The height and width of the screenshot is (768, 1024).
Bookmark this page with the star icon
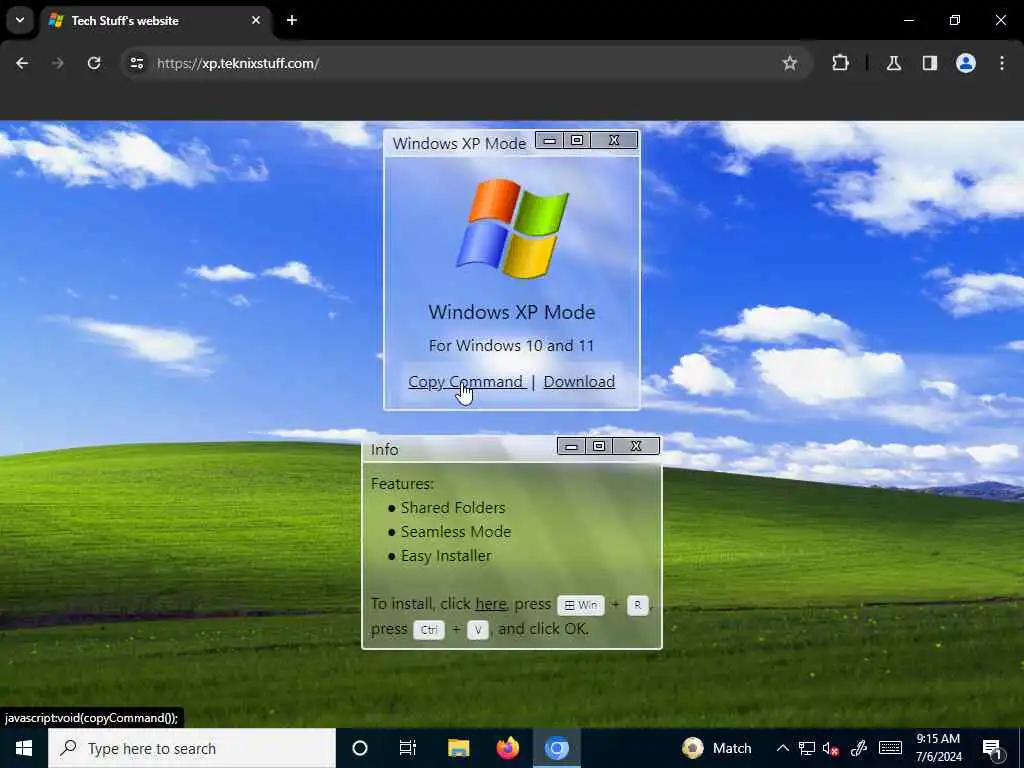pos(790,63)
